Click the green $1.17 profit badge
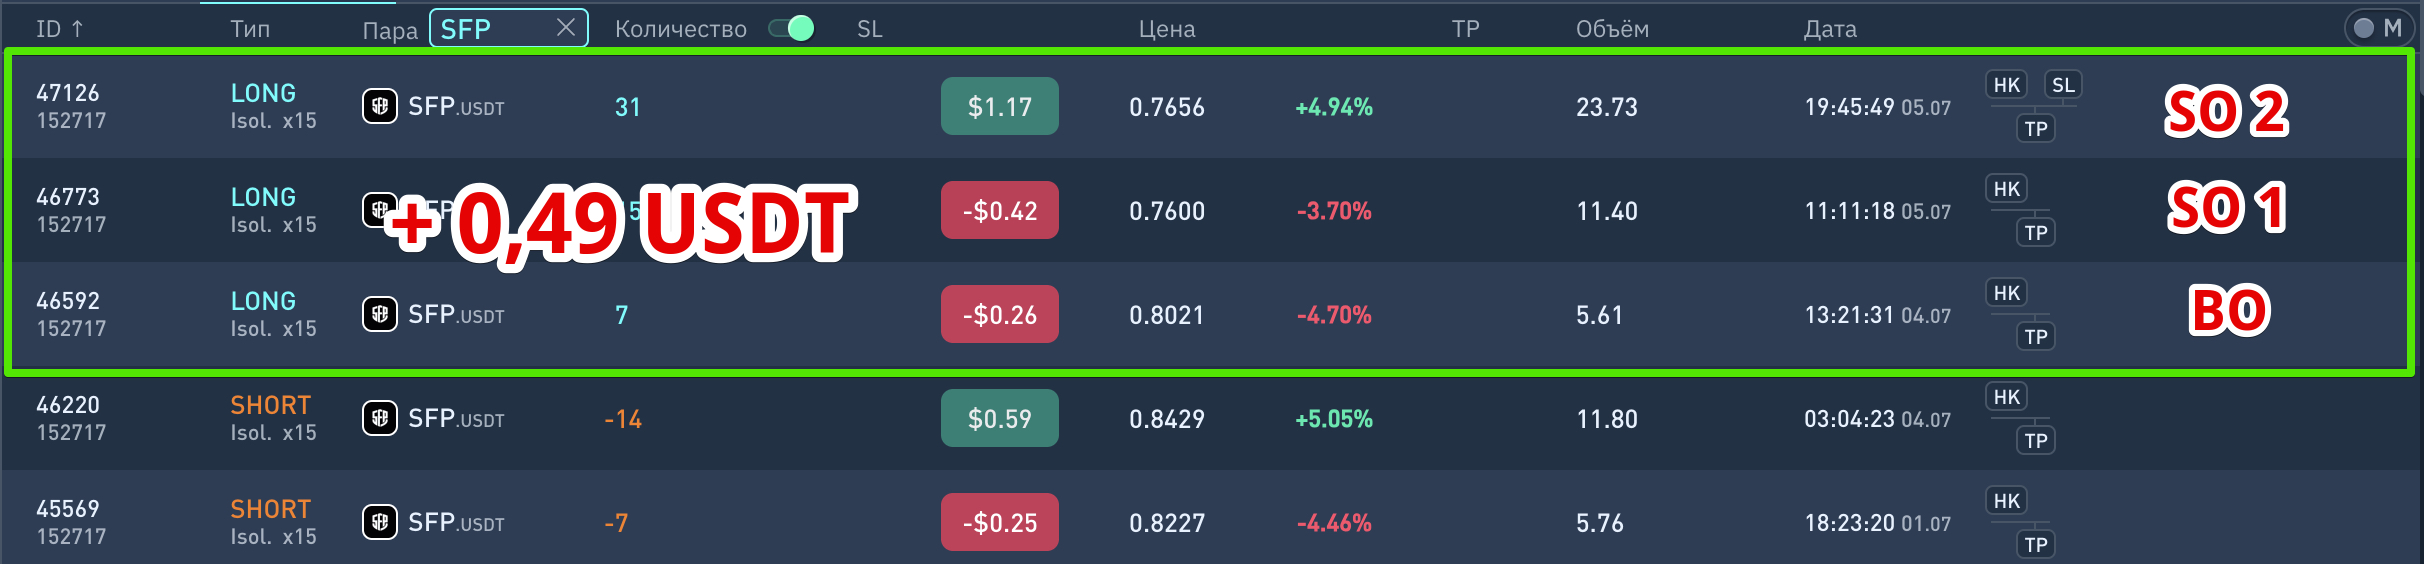 point(999,106)
